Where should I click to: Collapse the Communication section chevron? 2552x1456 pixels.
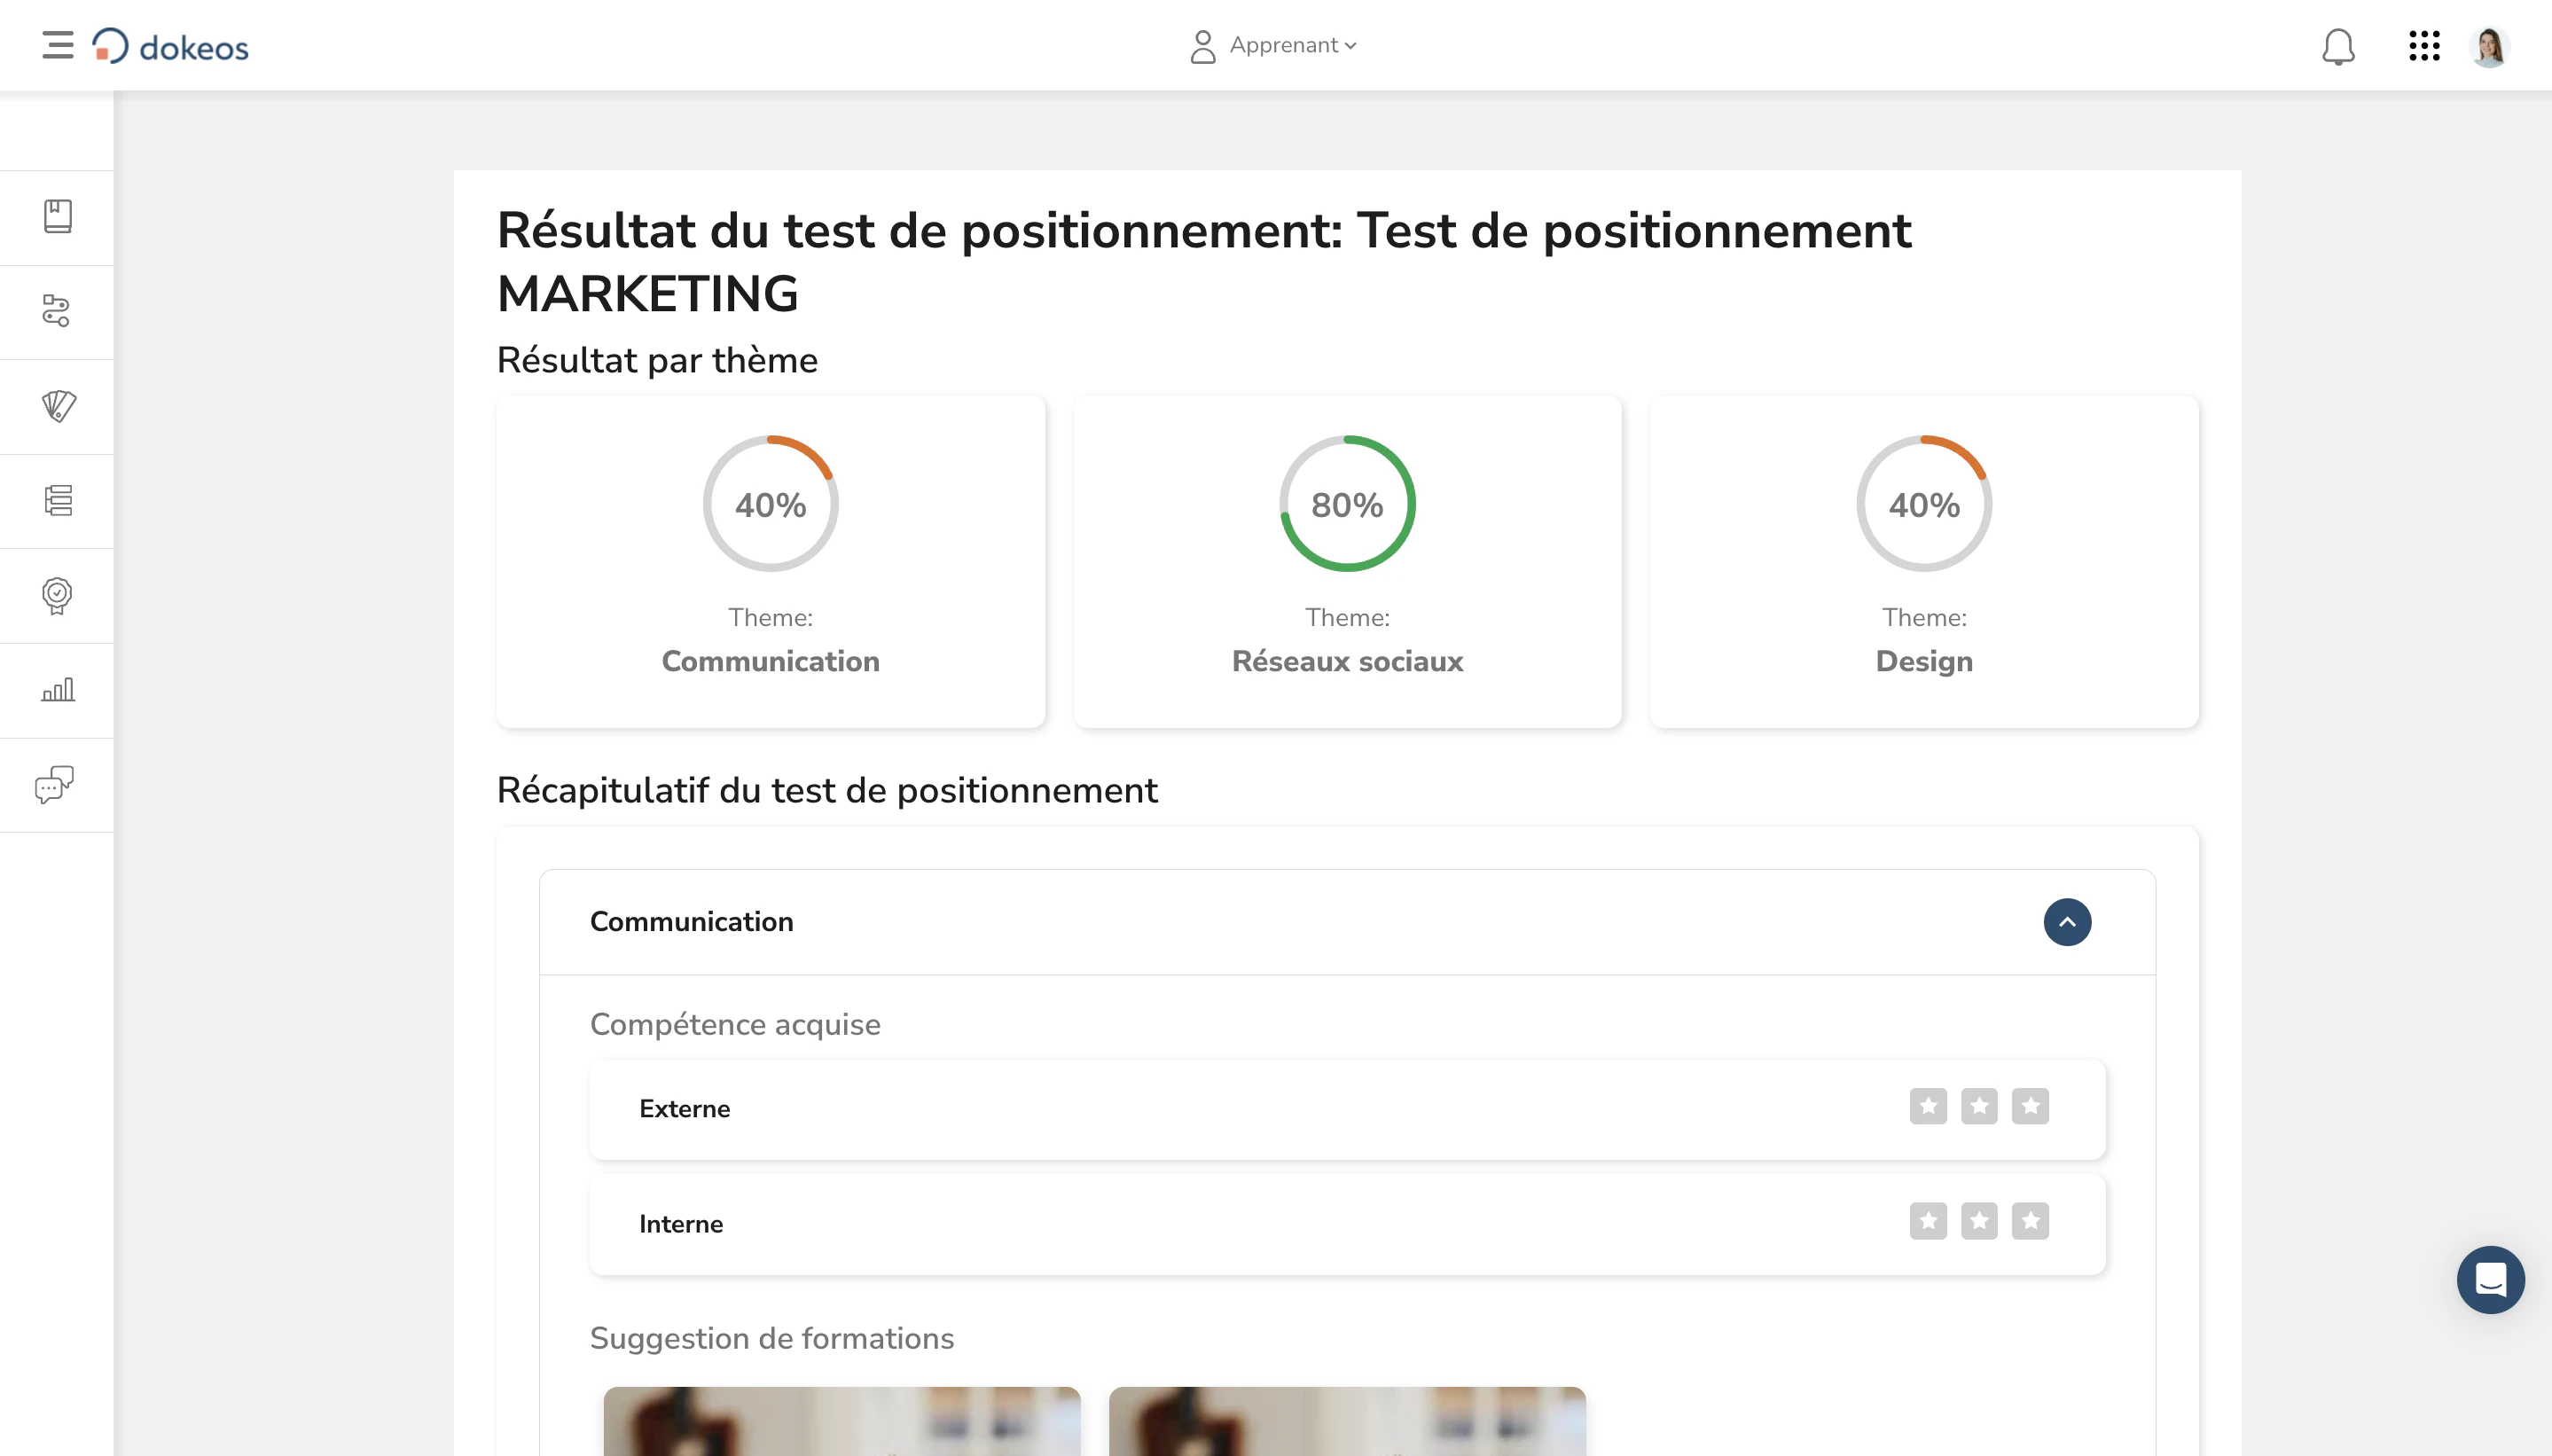click(2067, 922)
